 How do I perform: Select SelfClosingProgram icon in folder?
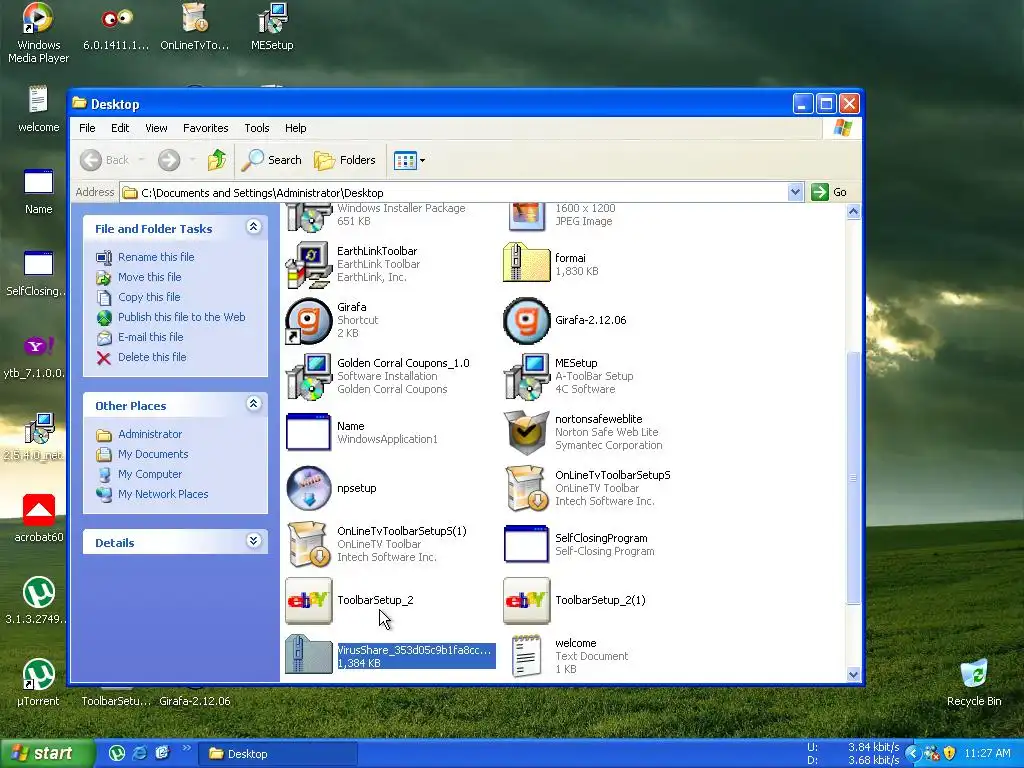tap(527, 544)
